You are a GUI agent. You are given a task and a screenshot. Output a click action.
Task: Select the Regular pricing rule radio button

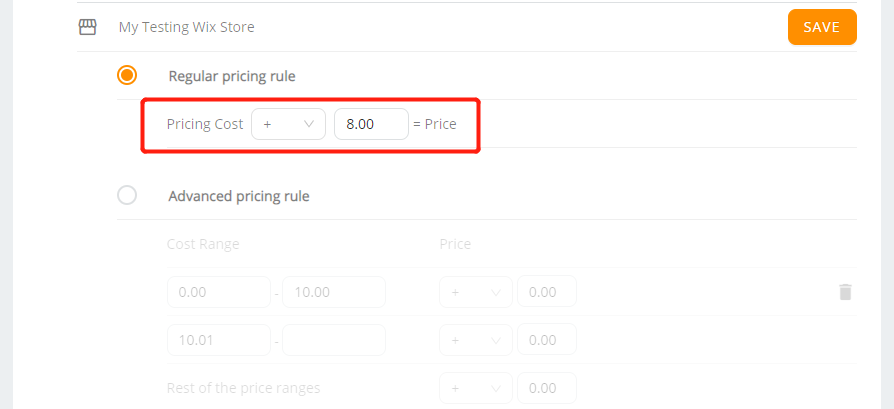pyautogui.click(x=127, y=75)
